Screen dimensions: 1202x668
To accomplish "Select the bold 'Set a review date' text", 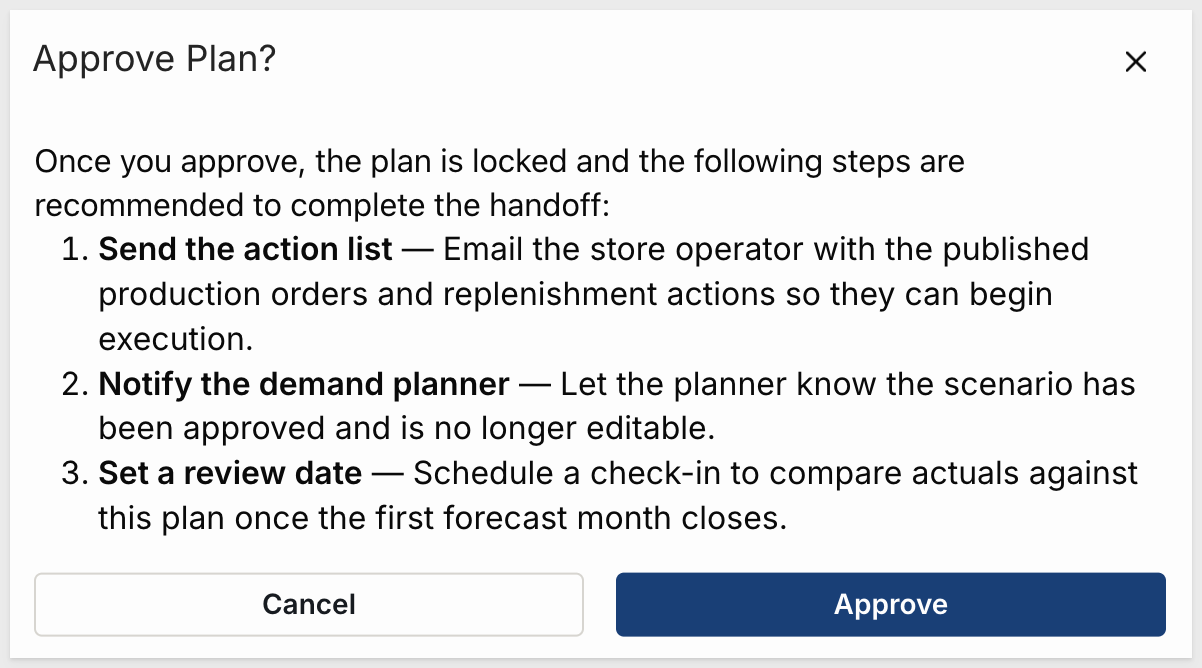I will coord(230,473).
